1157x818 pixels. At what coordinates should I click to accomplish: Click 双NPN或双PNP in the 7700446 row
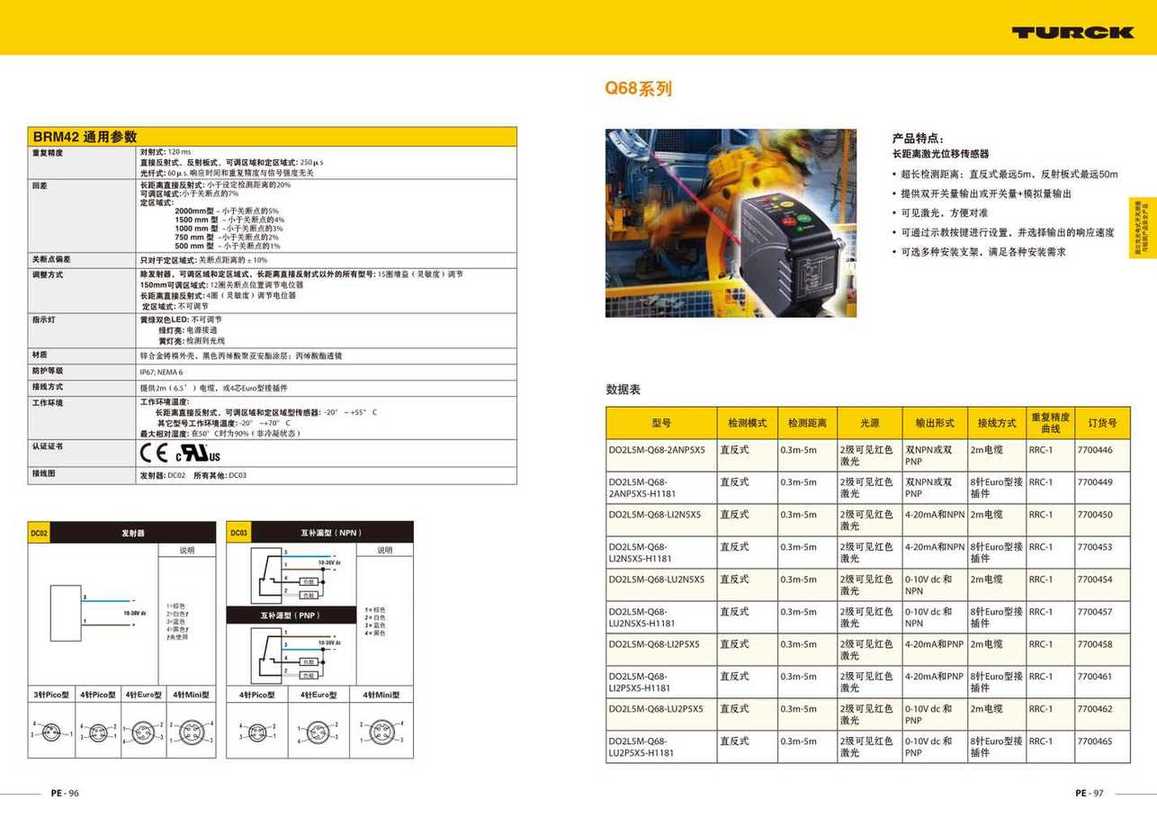point(928,456)
